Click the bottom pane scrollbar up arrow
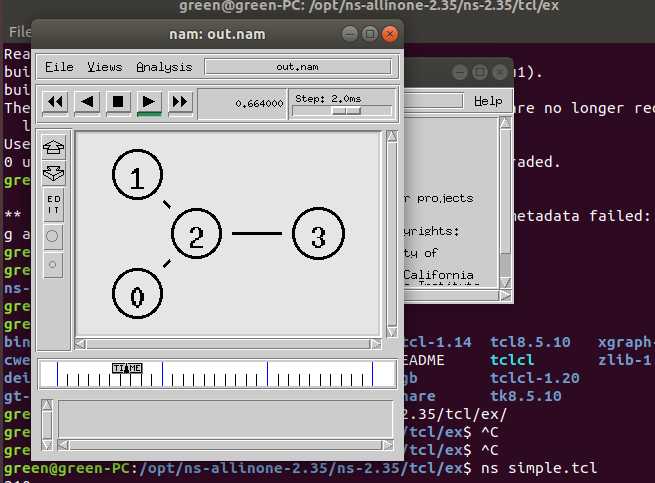The image size is (655, 483). click(47, 405)
